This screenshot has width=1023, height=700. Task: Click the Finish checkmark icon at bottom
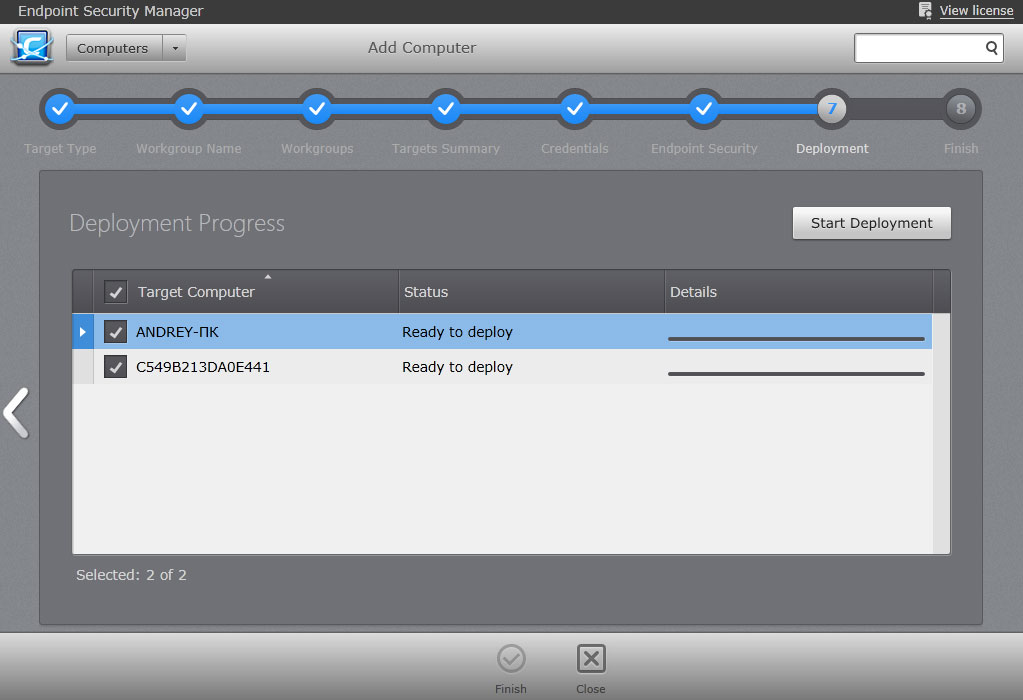click(x=511, y=659)
